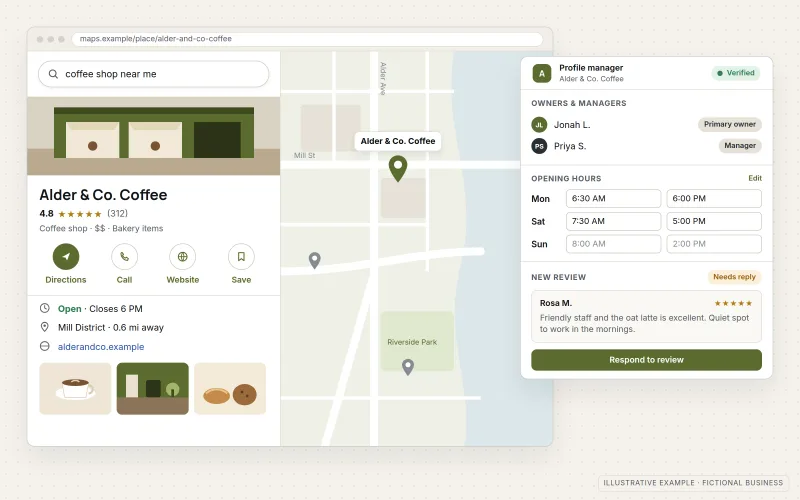This screenshot has height=500, width=800.
Task: Click the clock icon beside Open hours
Action: coord(45,308)
